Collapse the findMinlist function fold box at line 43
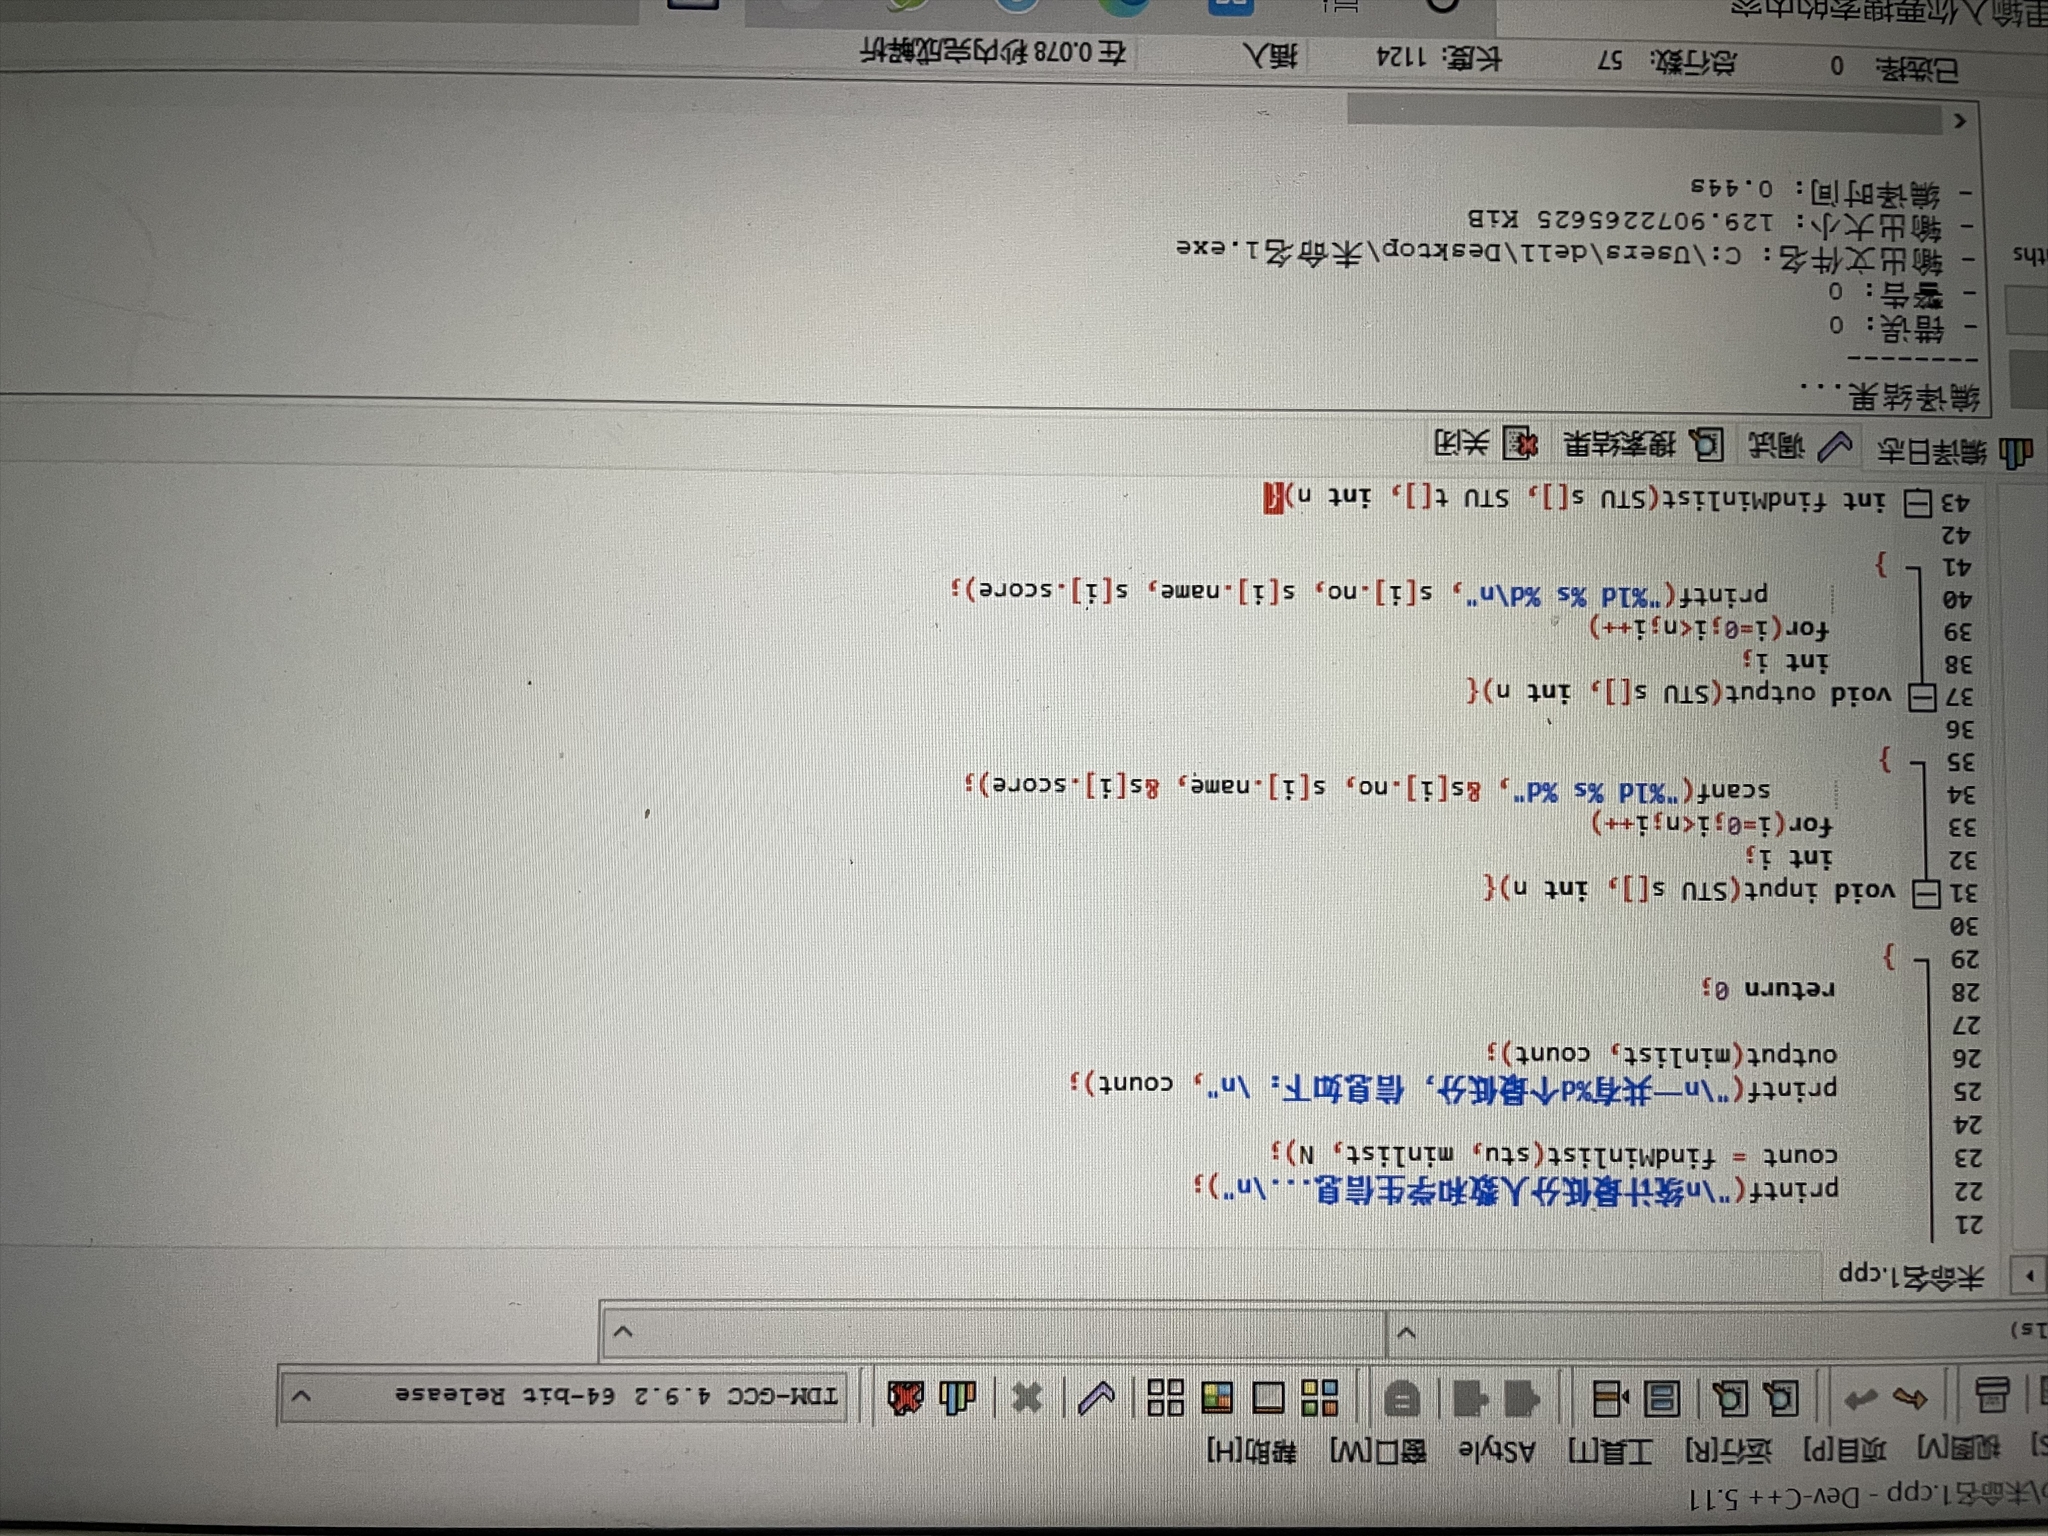This screenshot has width=2048, height=1536. [x=1917, y=503]
